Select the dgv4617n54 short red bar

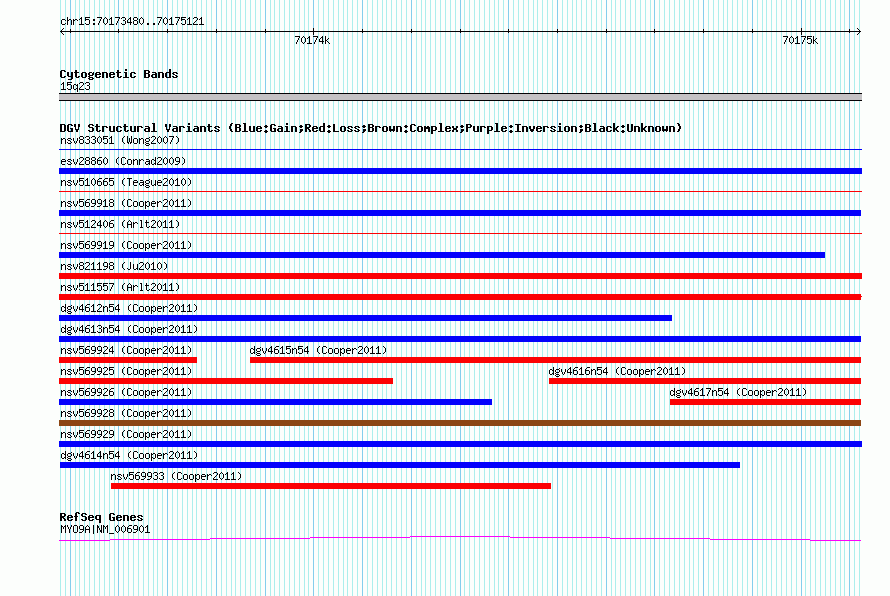(x=765, y=402)
